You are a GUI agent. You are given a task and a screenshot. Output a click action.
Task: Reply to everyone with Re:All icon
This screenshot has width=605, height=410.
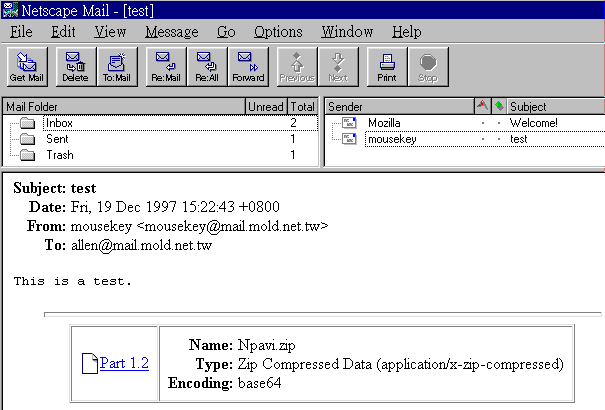coord(206,66)
